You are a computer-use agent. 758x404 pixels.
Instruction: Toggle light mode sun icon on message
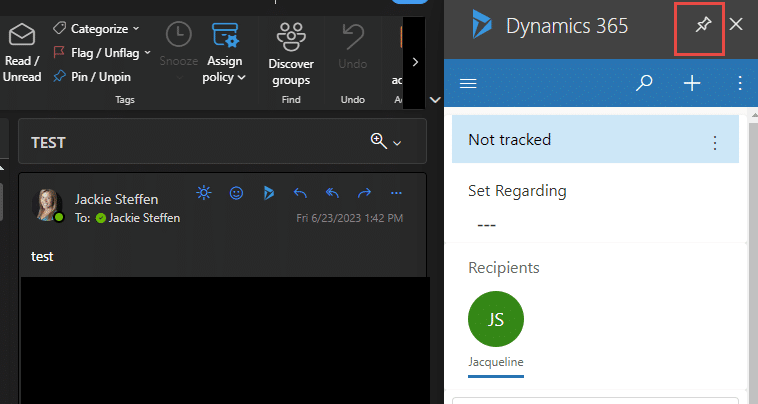point(204,193)
